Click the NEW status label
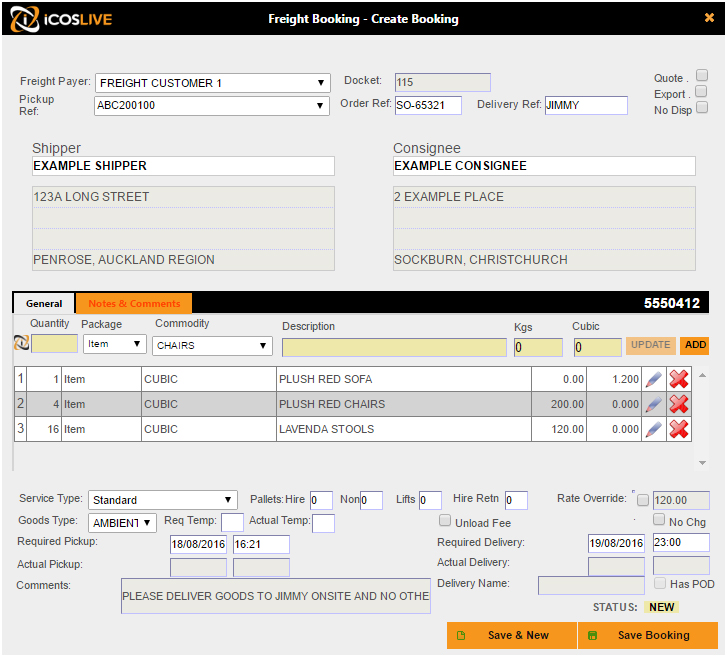The image size is (727, 657). coord(661,607)
